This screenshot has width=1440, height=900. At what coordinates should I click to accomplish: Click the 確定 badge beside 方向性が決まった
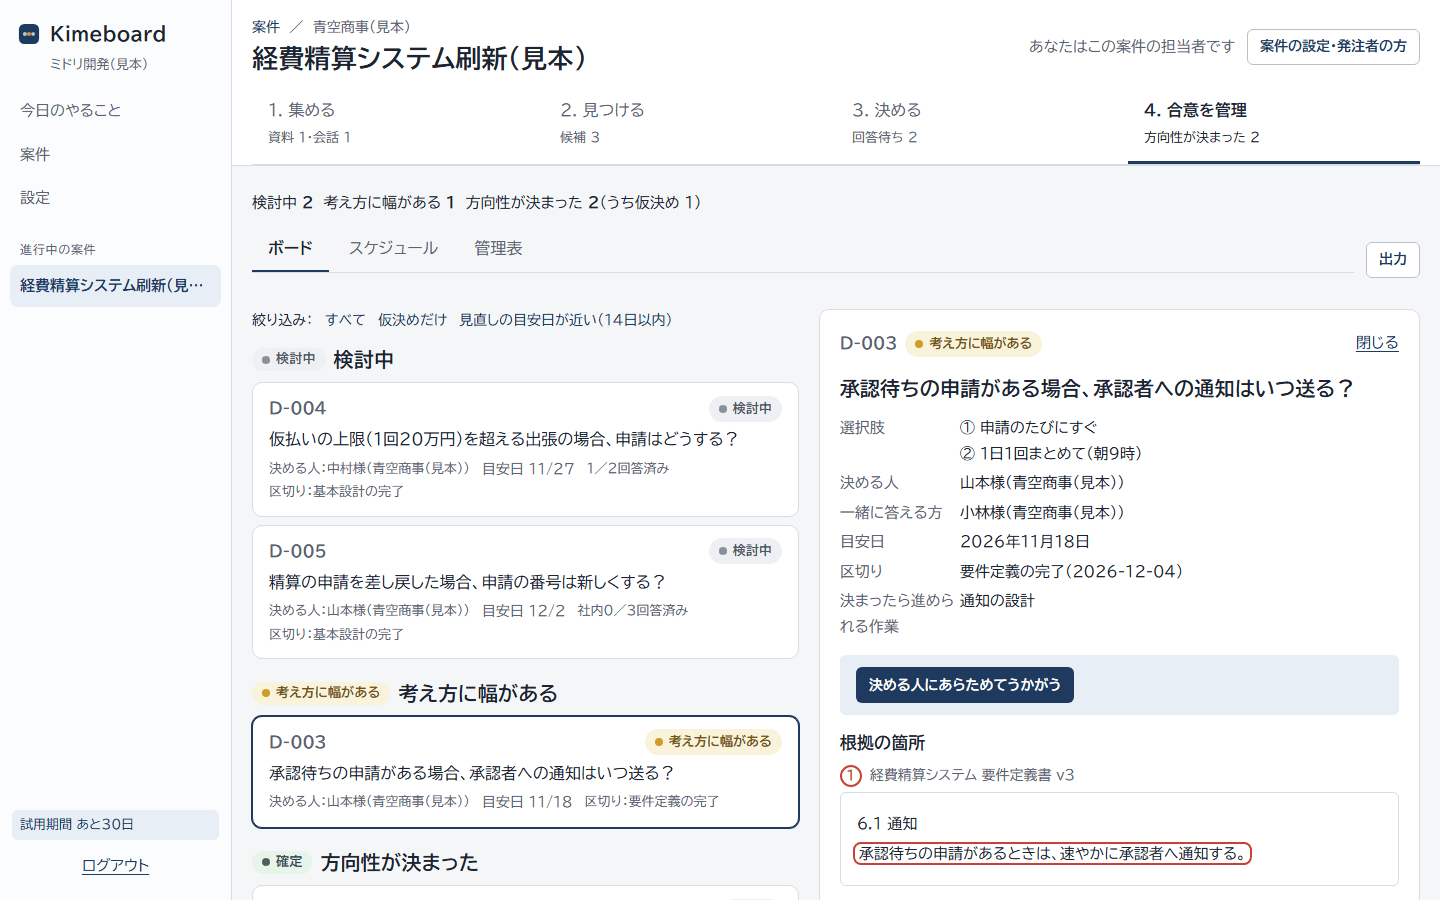pyautogui.click(x=282, y=862)
